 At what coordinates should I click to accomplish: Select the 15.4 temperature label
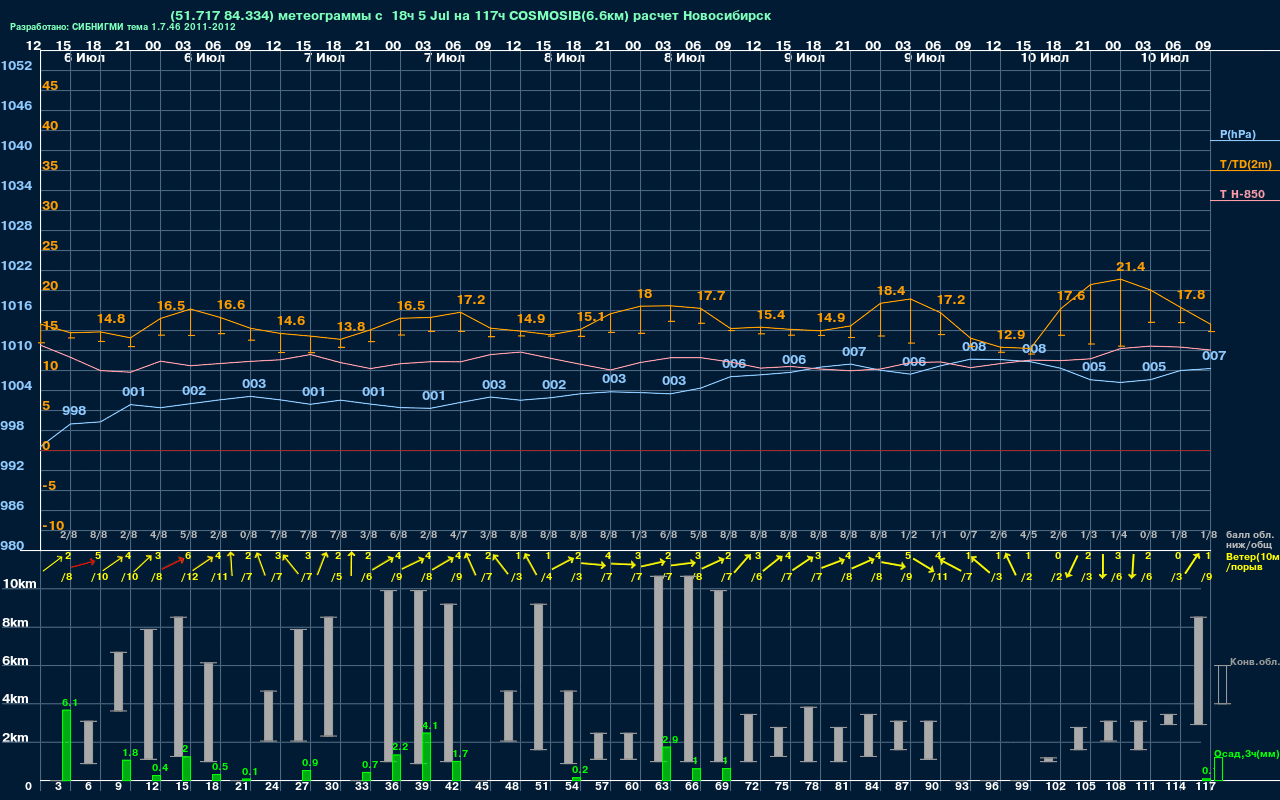coord(771,315)
